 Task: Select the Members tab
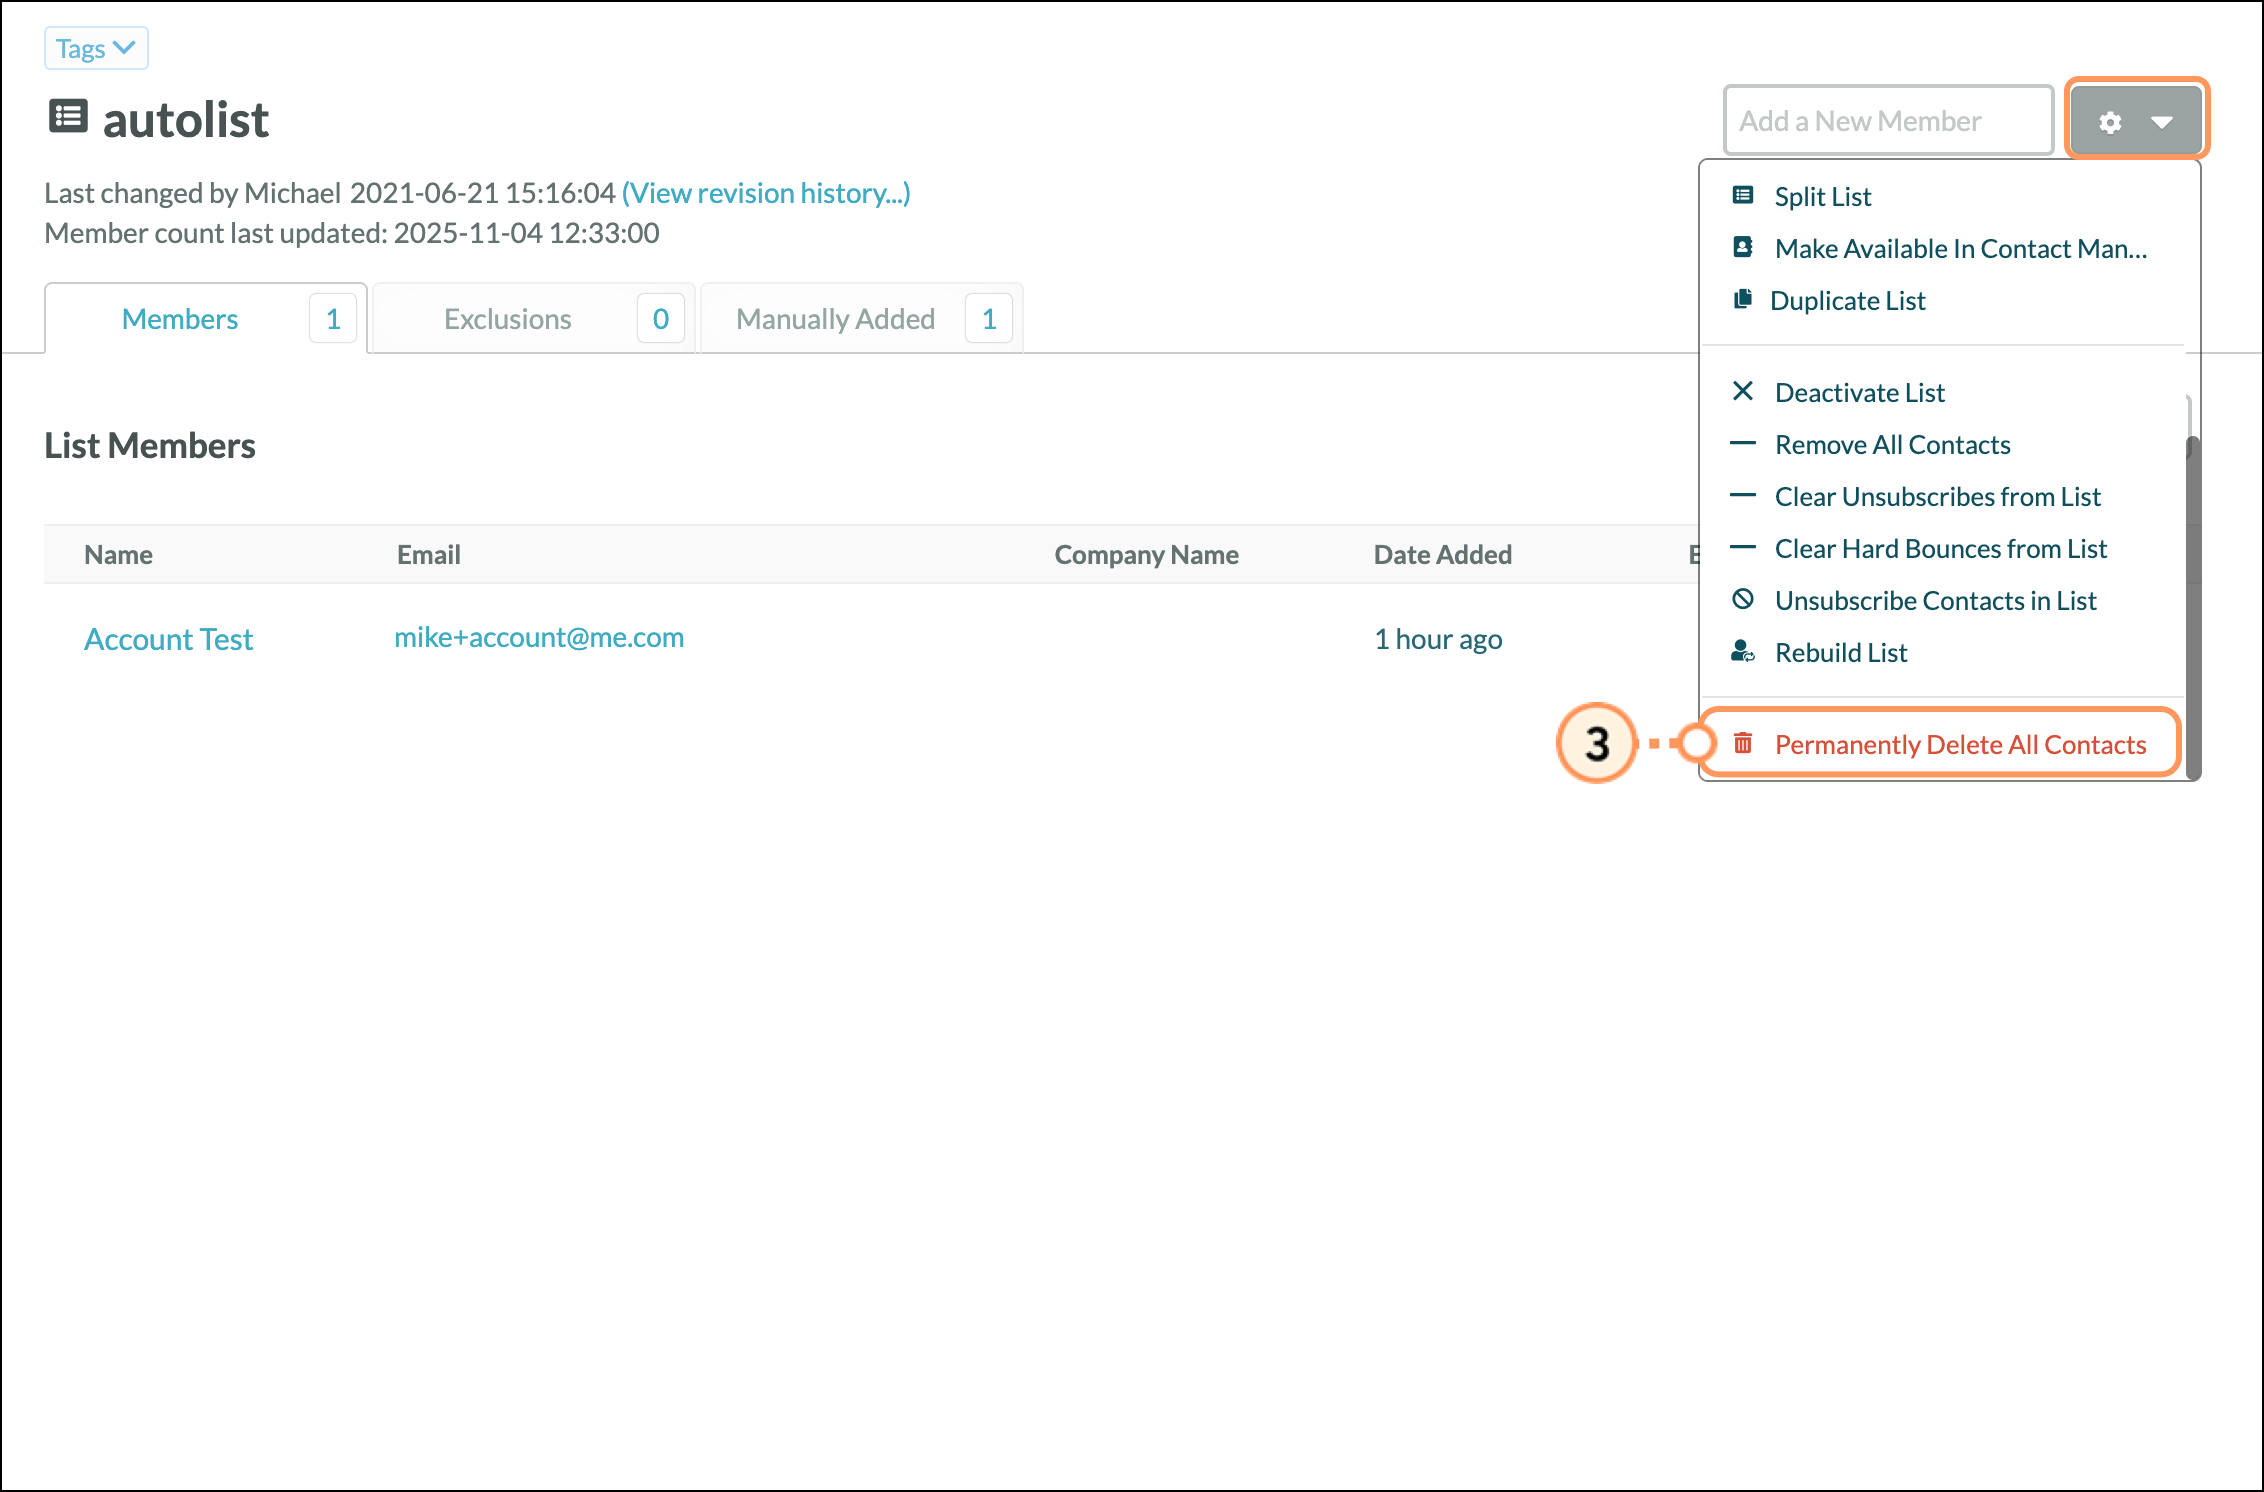[x=180, y=319]
